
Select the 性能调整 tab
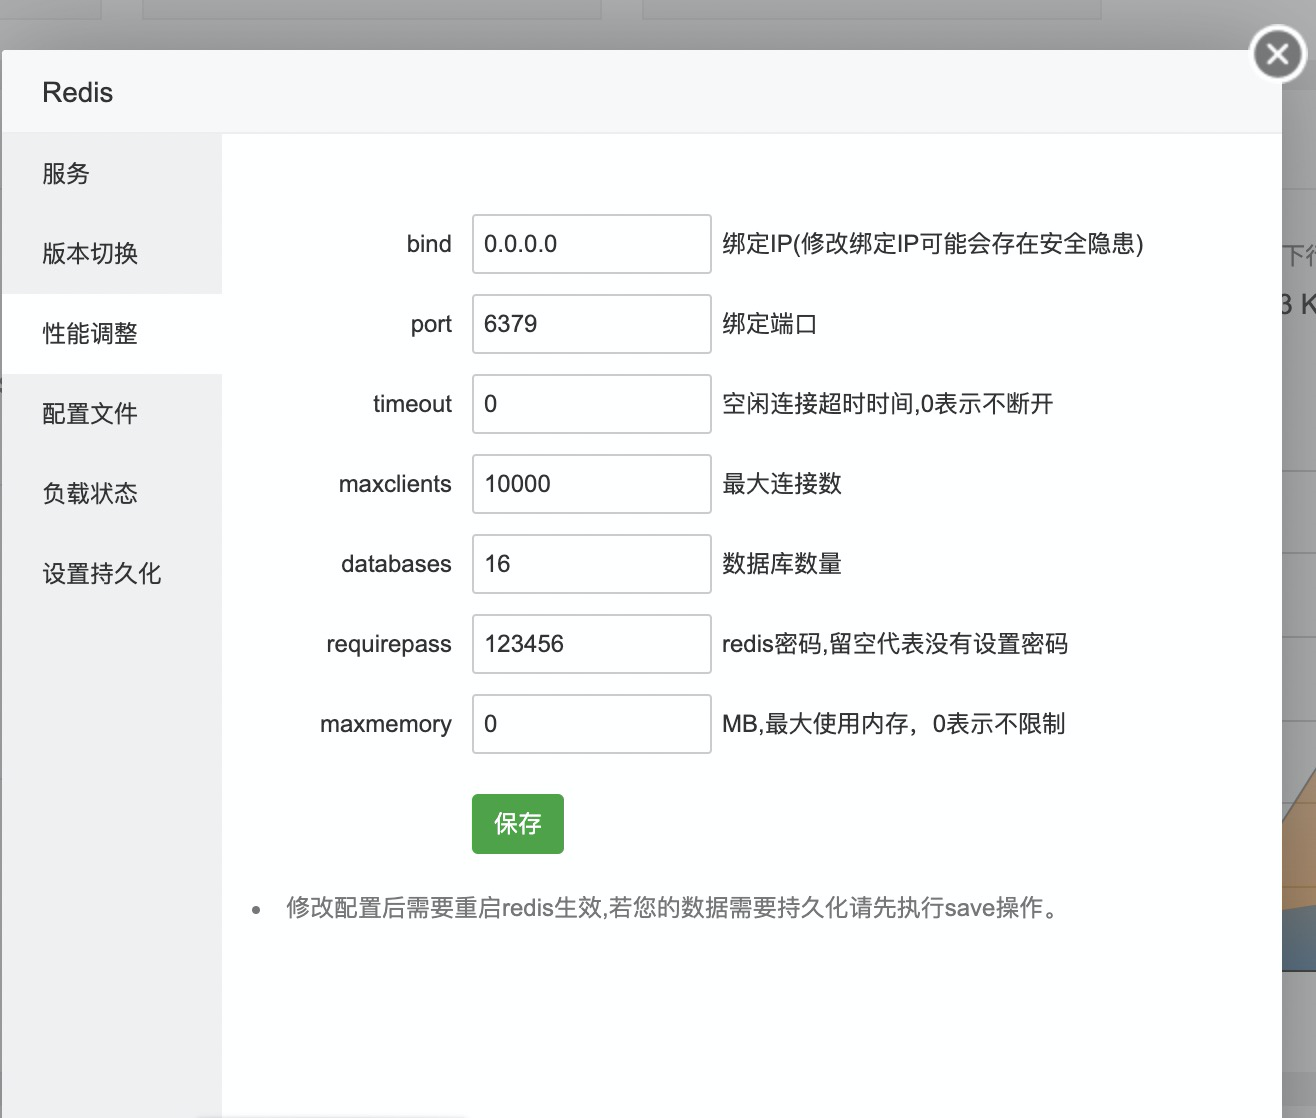pos(111,334)
